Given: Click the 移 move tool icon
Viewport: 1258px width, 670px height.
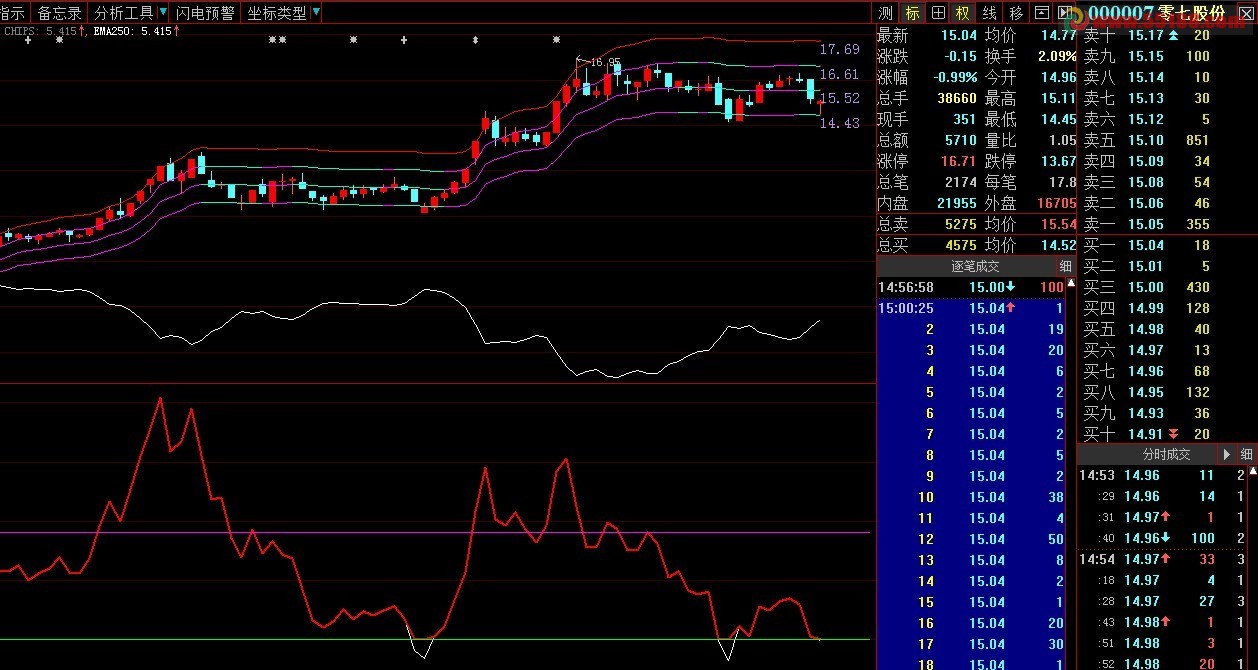Looking at the screenshot, I should (1016, 13).
